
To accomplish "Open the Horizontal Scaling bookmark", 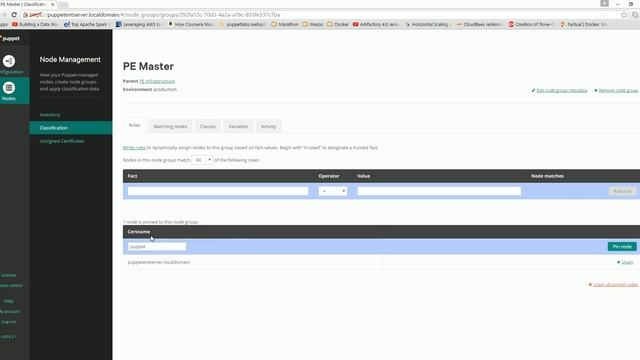I will (428, 24).
